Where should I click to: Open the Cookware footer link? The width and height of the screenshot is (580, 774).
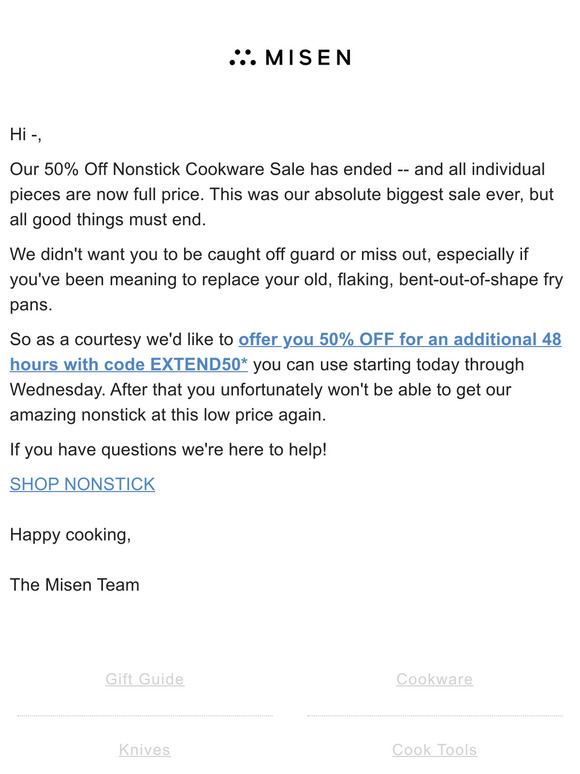click(434, 679)
